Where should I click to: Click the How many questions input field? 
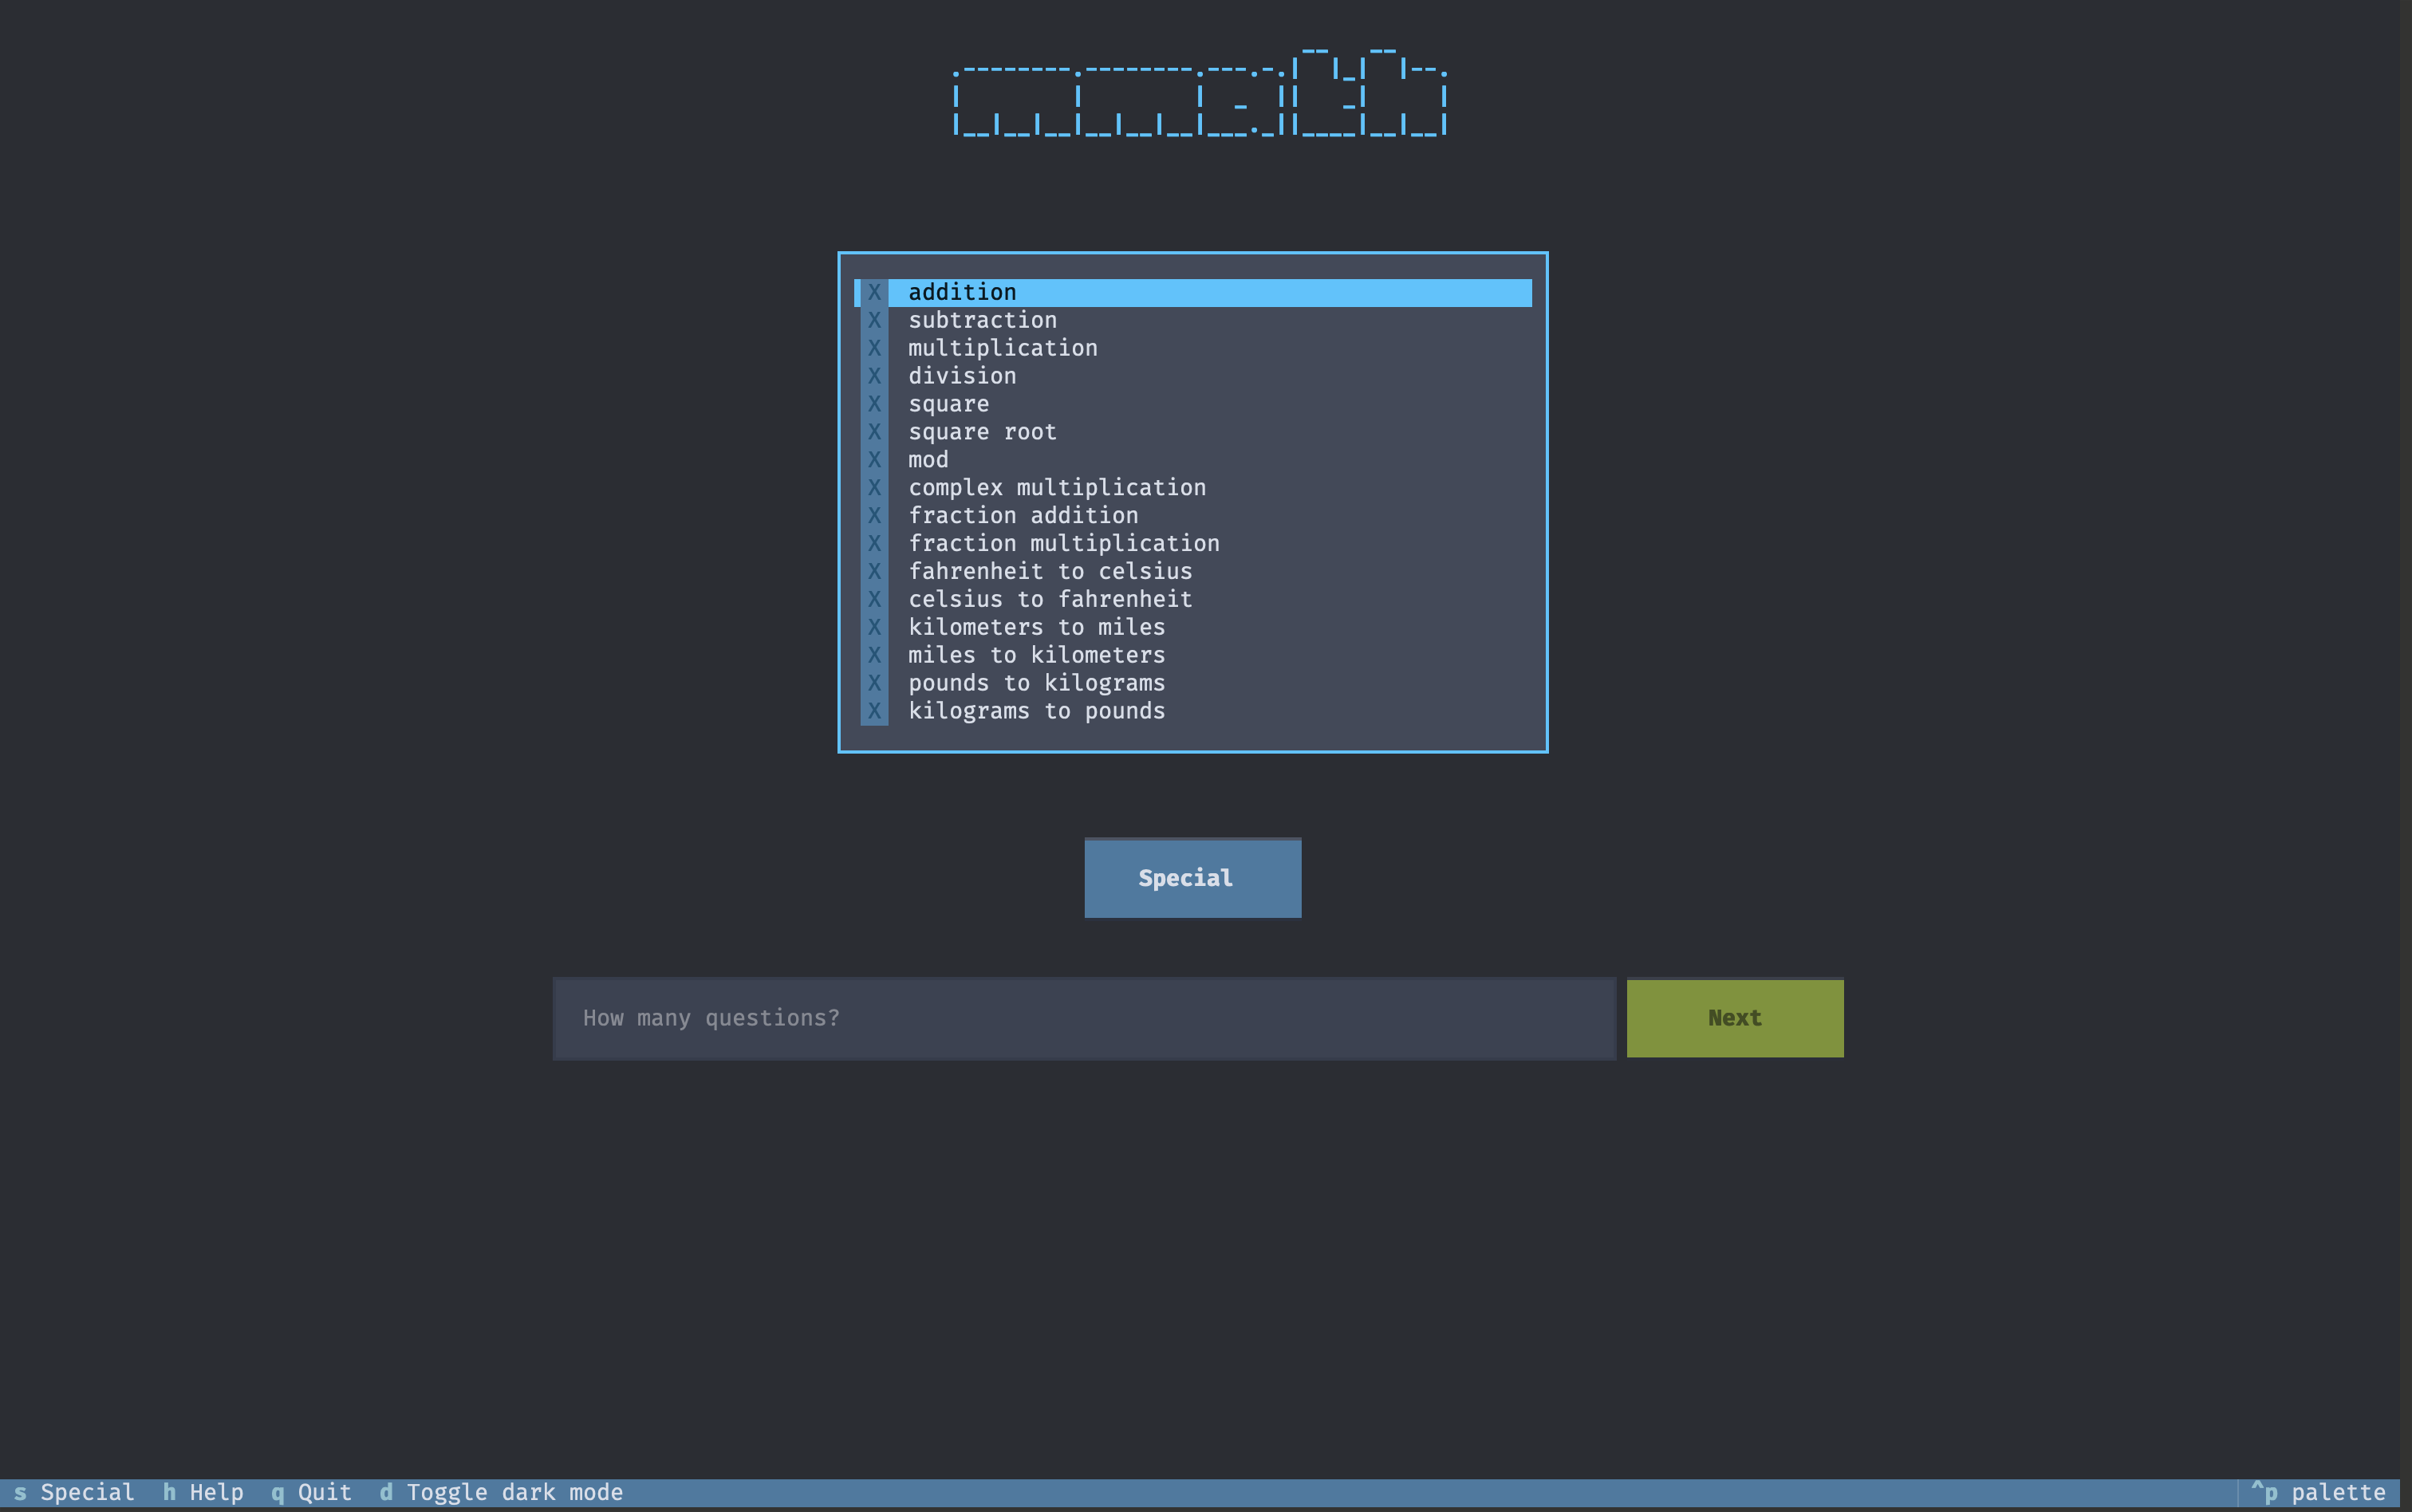tap(1083, 1017)
